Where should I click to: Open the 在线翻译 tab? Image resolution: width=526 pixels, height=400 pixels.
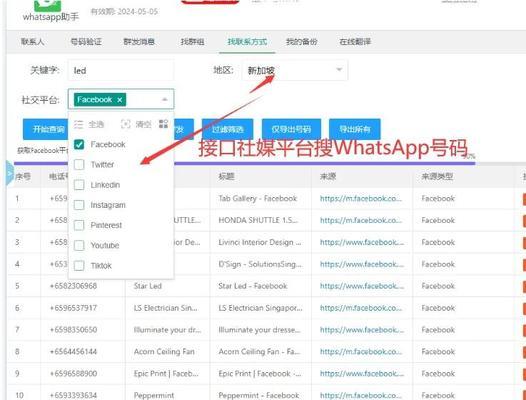pyautogui.click(x=355, y=42)
